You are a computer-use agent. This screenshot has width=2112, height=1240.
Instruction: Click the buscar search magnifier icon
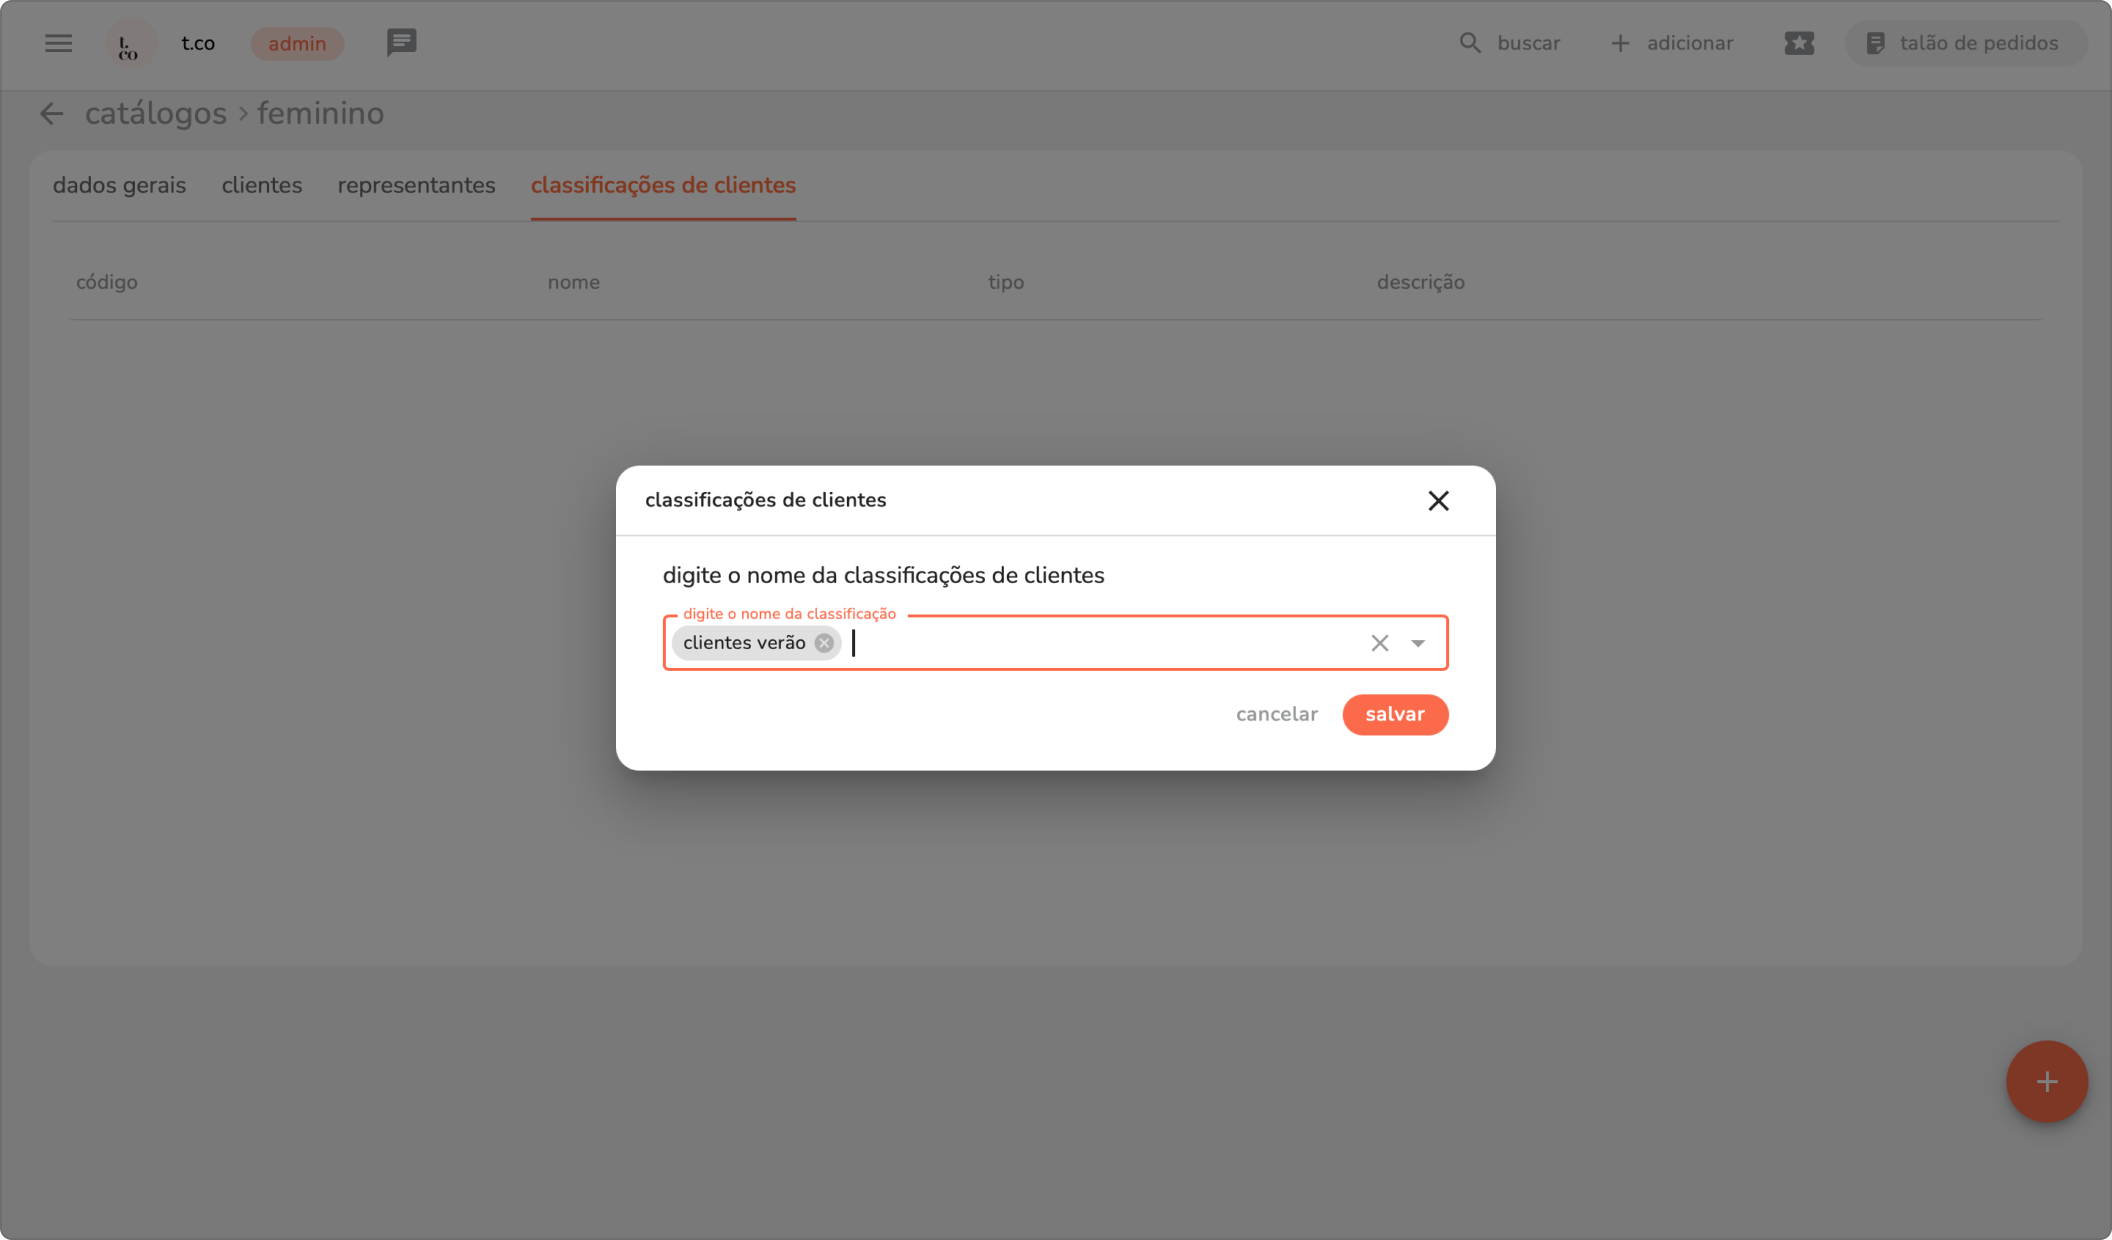click(1469, 43)
